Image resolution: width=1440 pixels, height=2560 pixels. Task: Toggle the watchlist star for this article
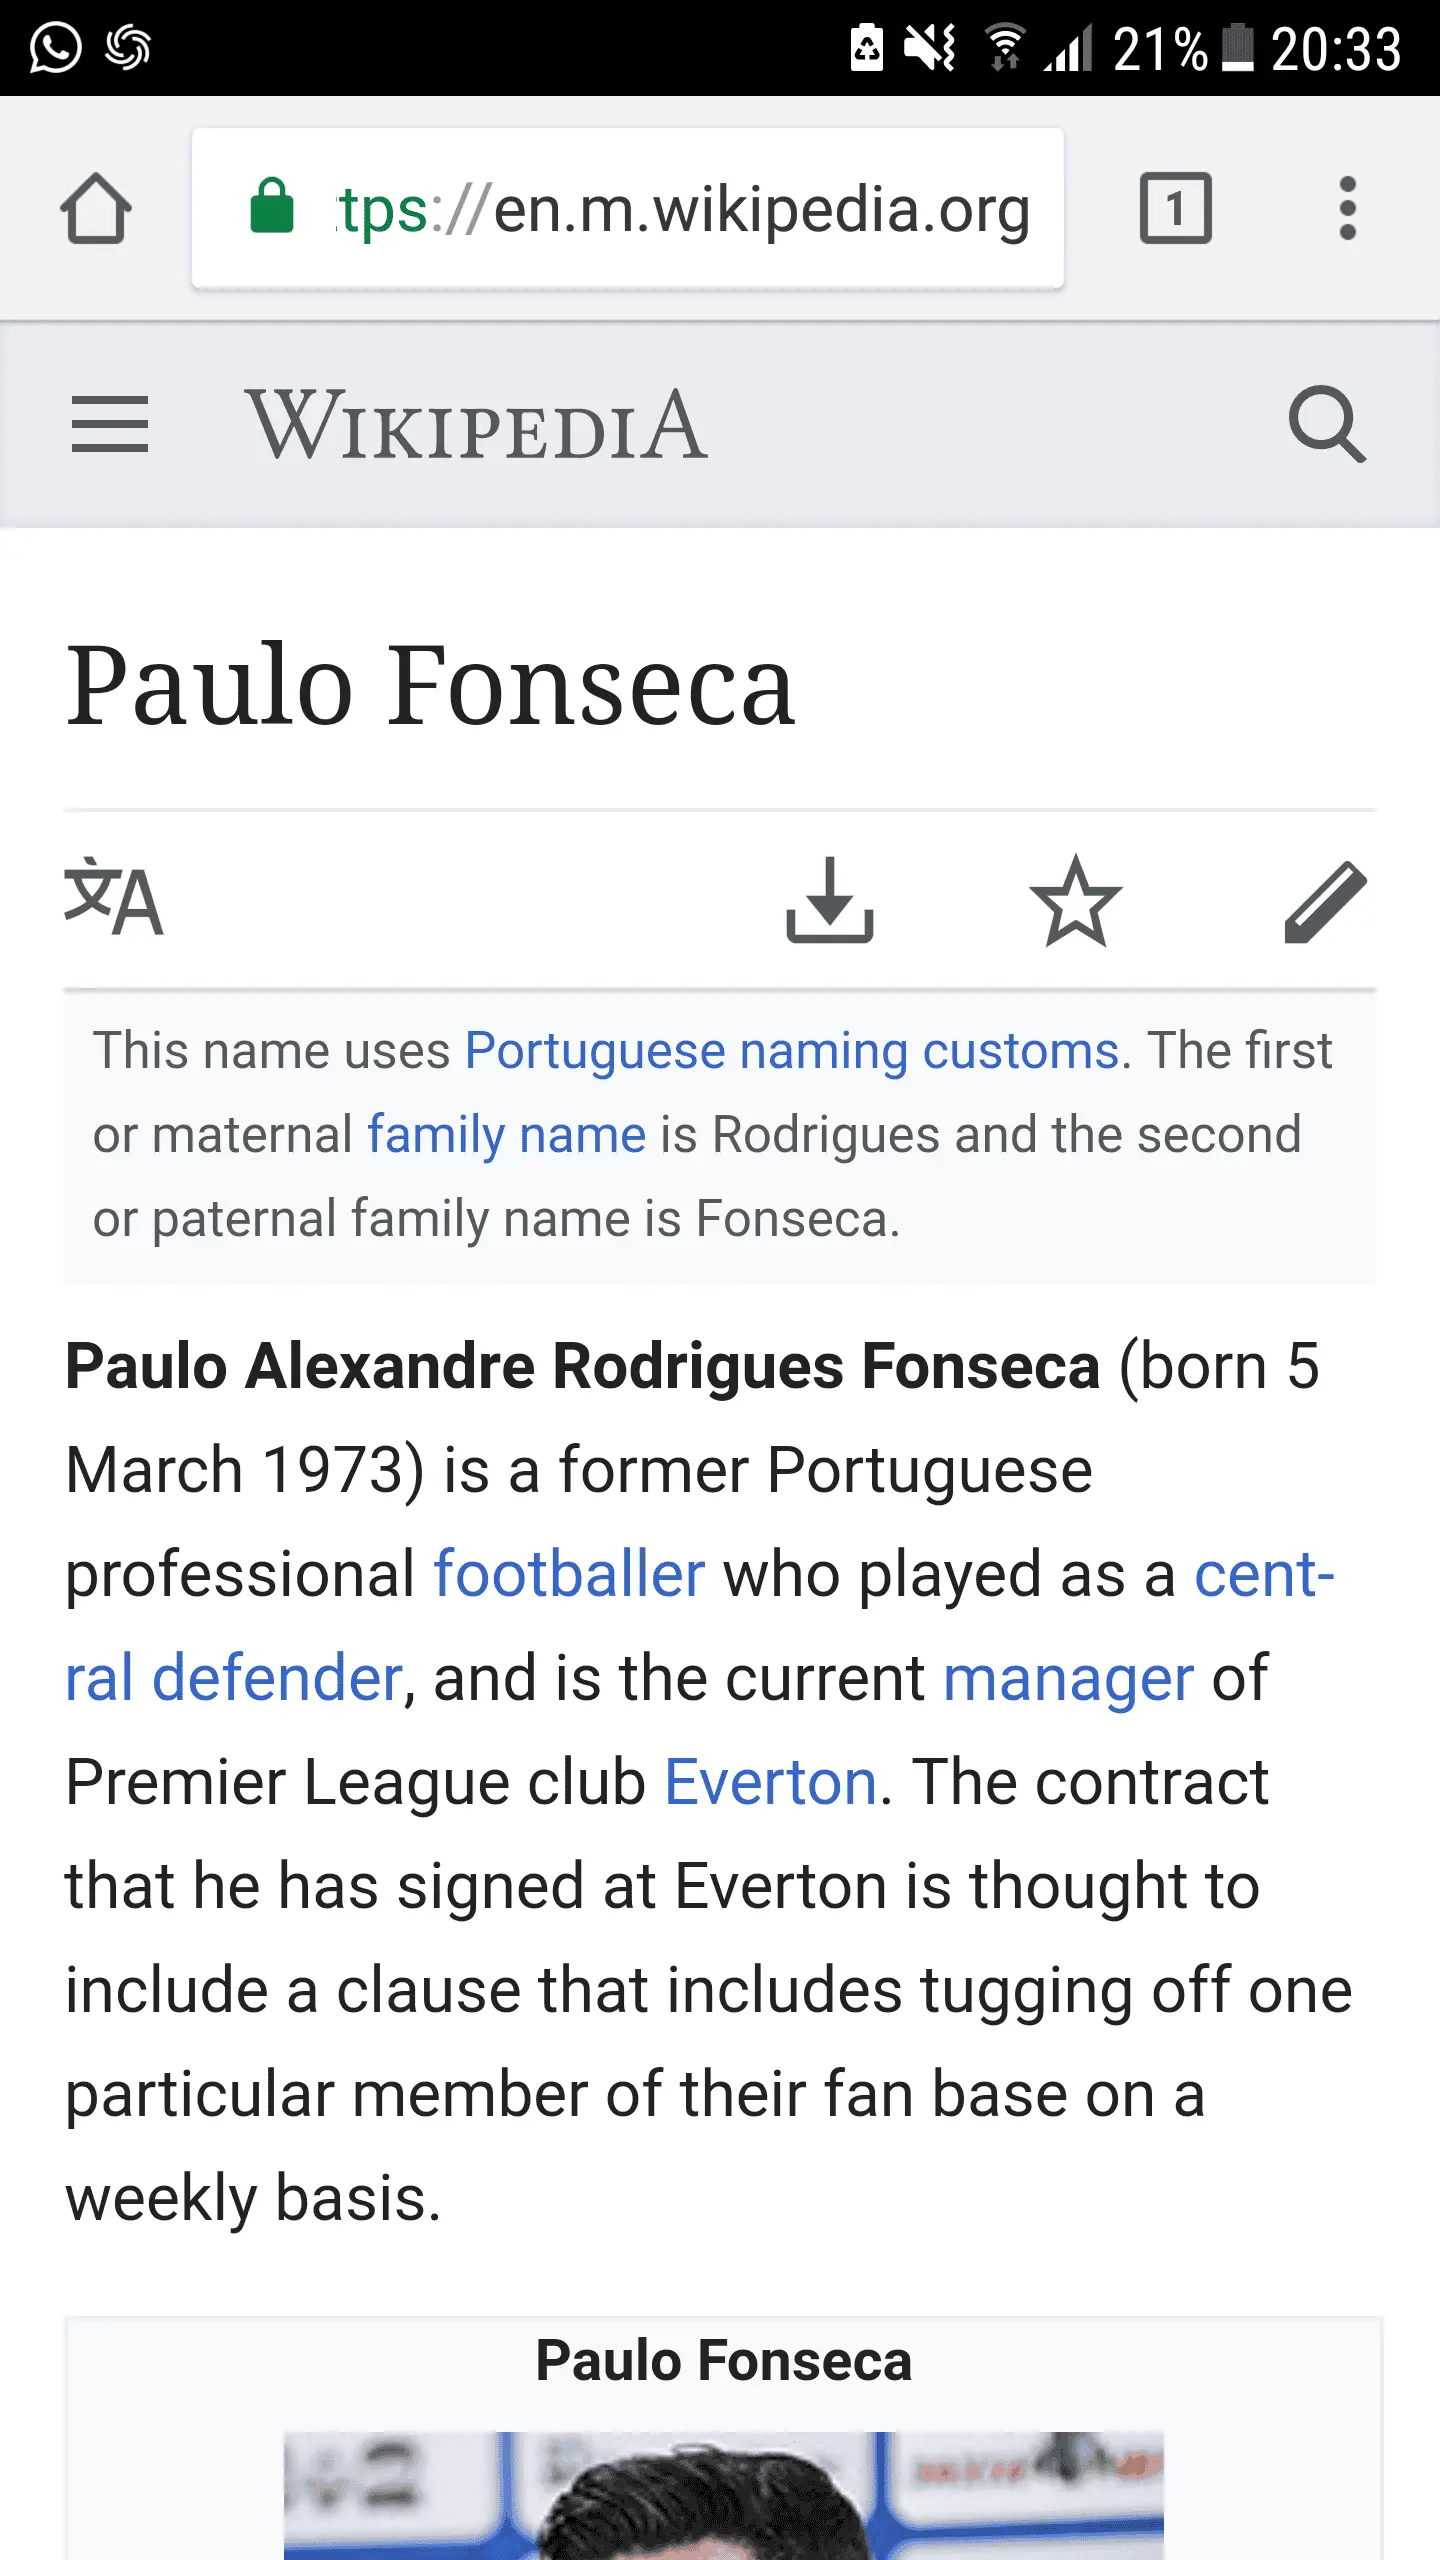pyautogui.click(x=1075, y=900)
